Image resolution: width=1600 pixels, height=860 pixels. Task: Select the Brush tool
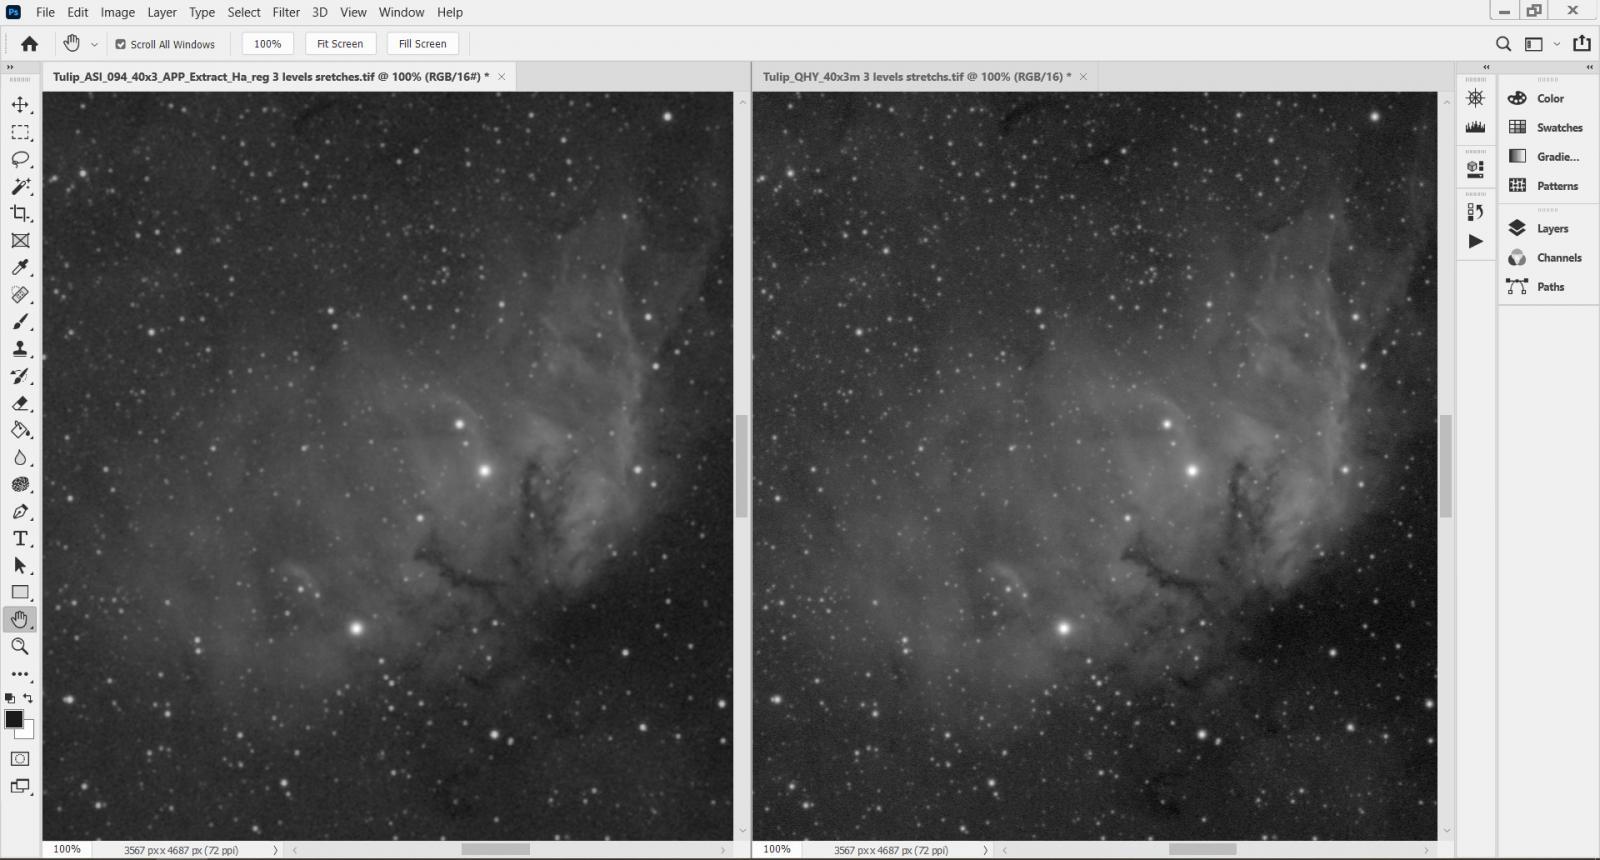pos(20,322)
